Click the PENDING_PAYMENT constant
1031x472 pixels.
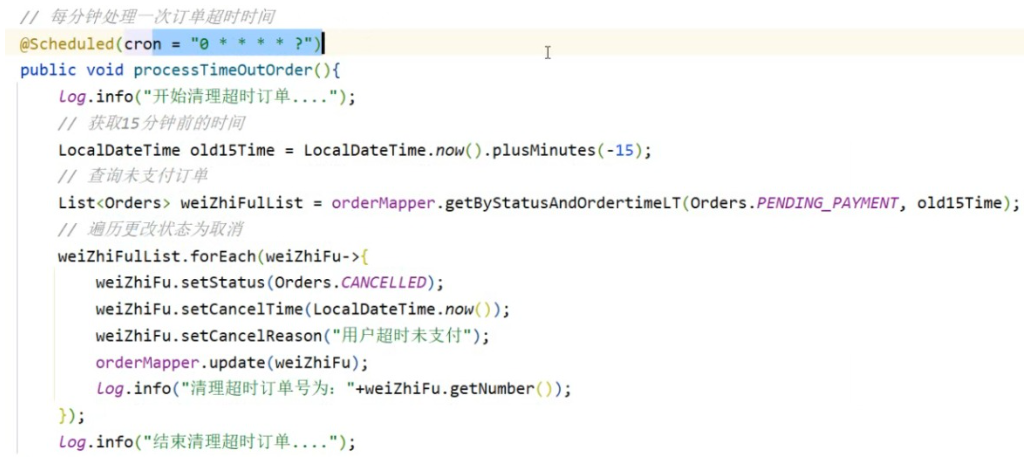(813, 203)
